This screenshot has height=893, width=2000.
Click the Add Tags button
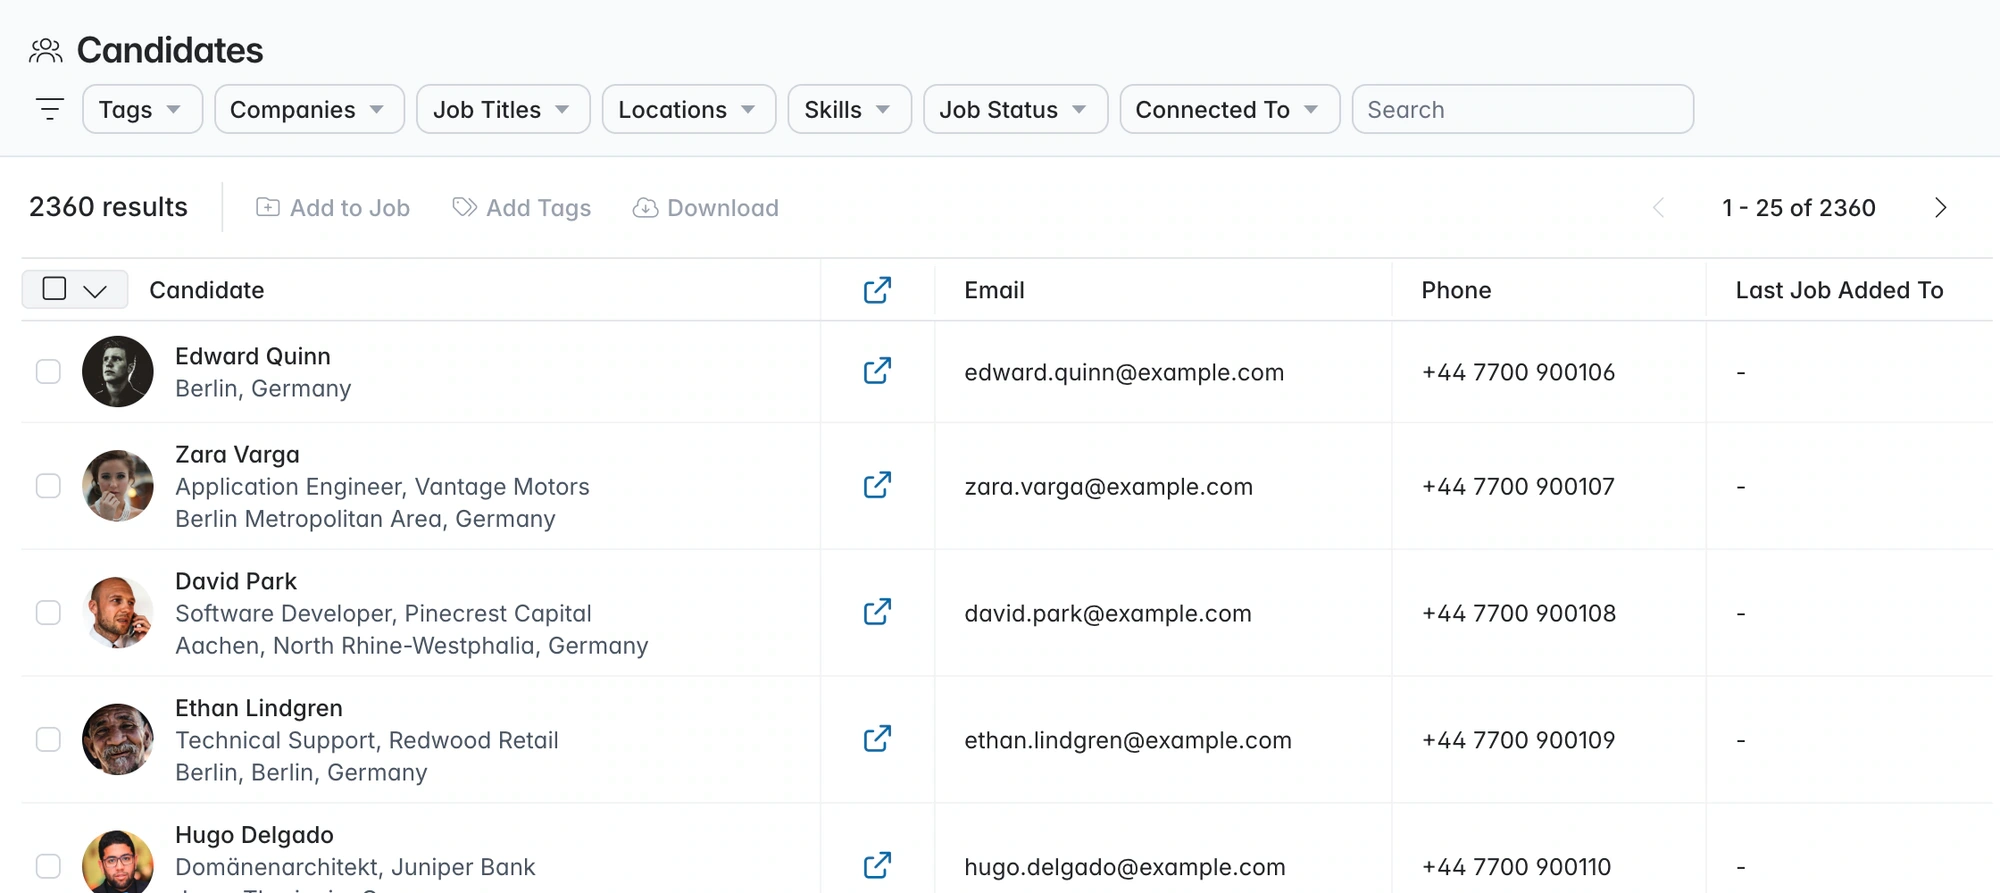click(522, 208)
